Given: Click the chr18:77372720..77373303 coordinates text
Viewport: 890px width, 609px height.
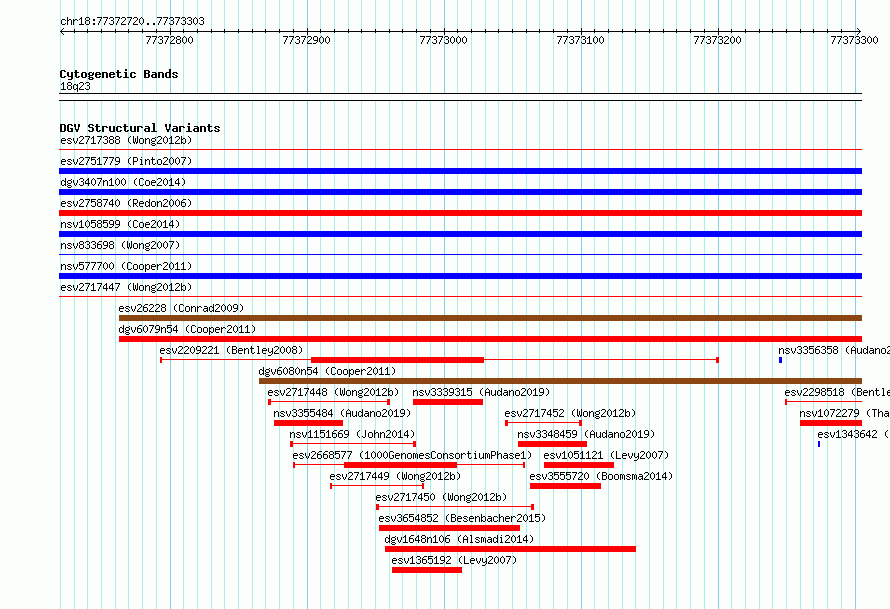Looking at the screenshot, I should [x=132, y=21].
